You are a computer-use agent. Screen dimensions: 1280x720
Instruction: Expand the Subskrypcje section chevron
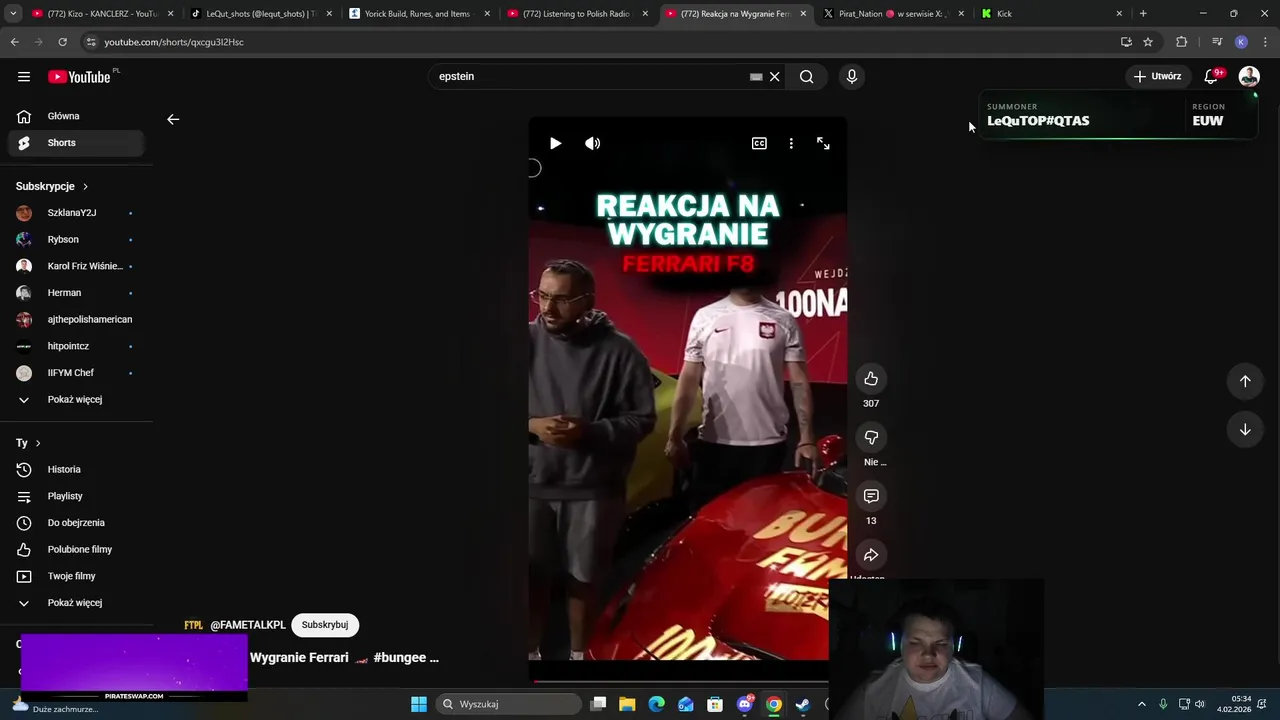(85, 187)
